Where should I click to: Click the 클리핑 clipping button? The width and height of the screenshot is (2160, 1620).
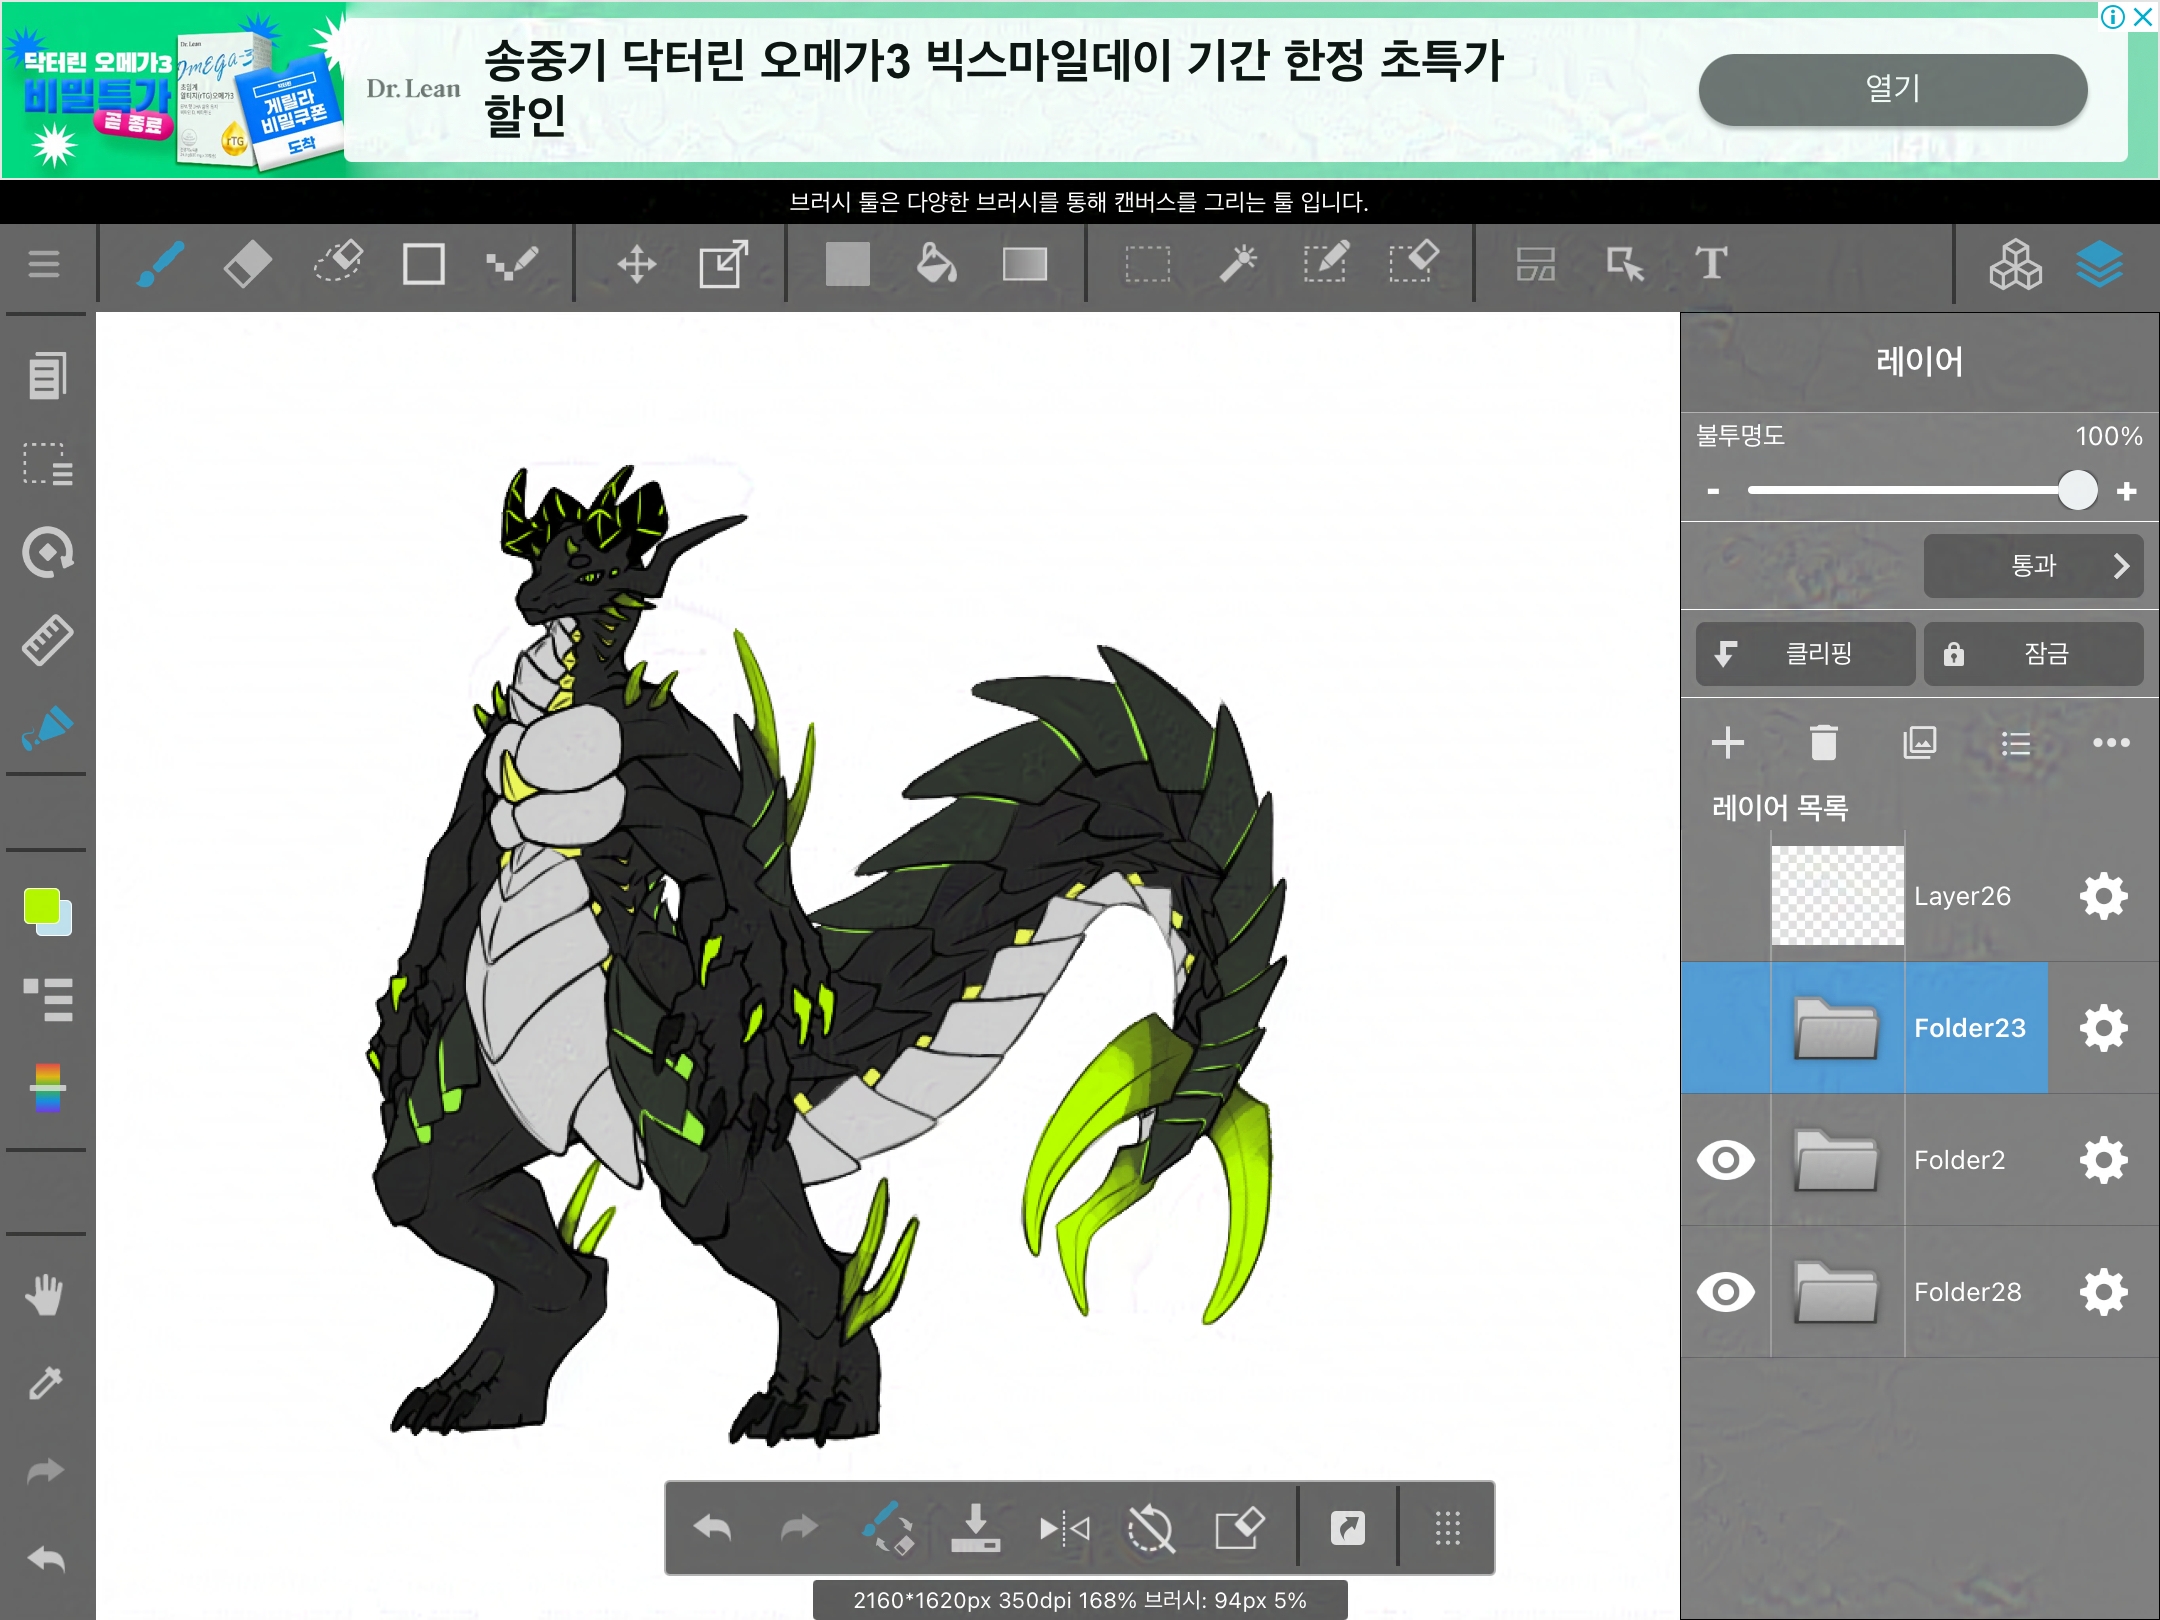click(x=1805, y=654)
